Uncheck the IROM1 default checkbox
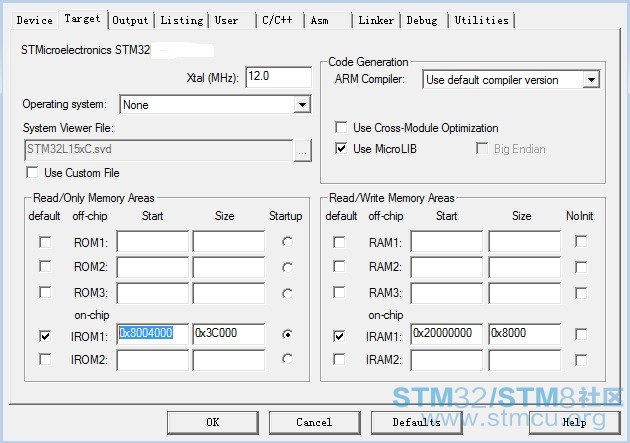Image resolution: width=630 pixels, height=443 pixels. pos(45,336)
